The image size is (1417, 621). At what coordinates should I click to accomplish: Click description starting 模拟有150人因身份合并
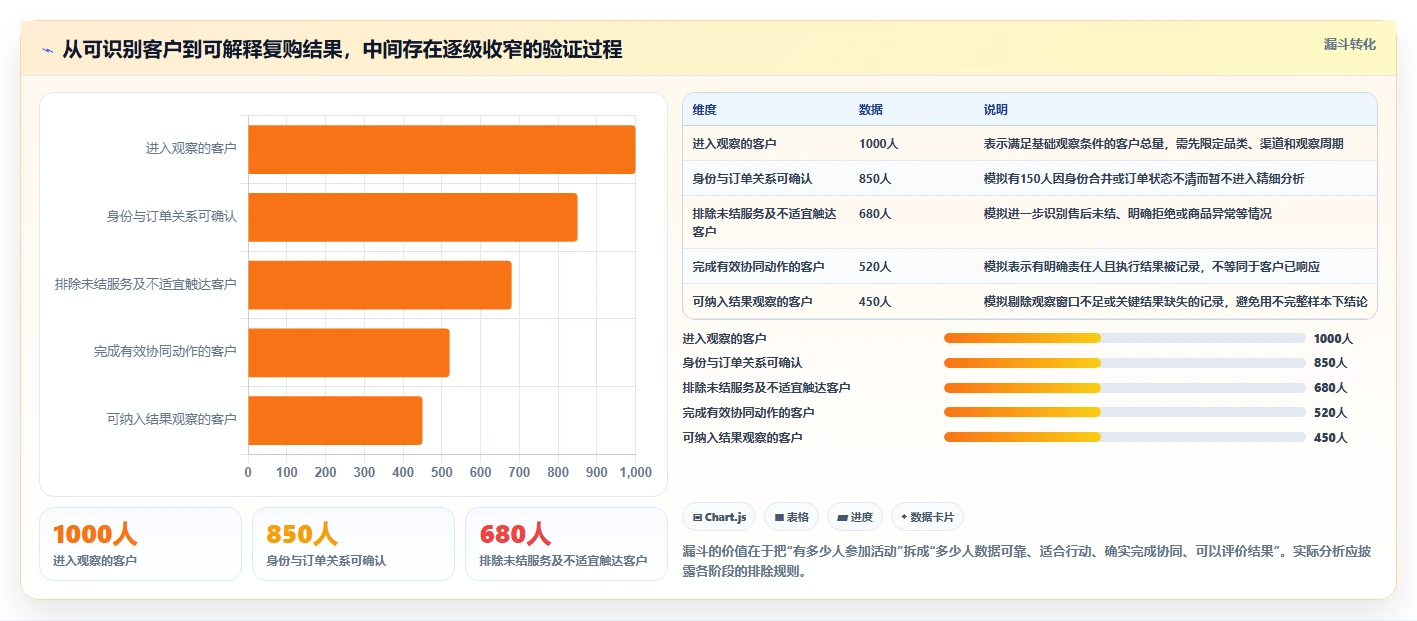(x=1143, y=178)
